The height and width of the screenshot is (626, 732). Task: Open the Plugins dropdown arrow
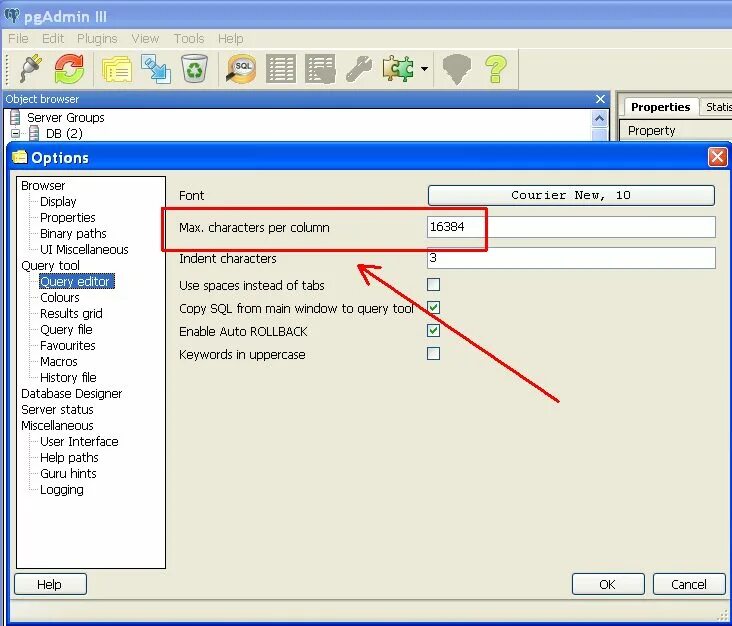424,69
